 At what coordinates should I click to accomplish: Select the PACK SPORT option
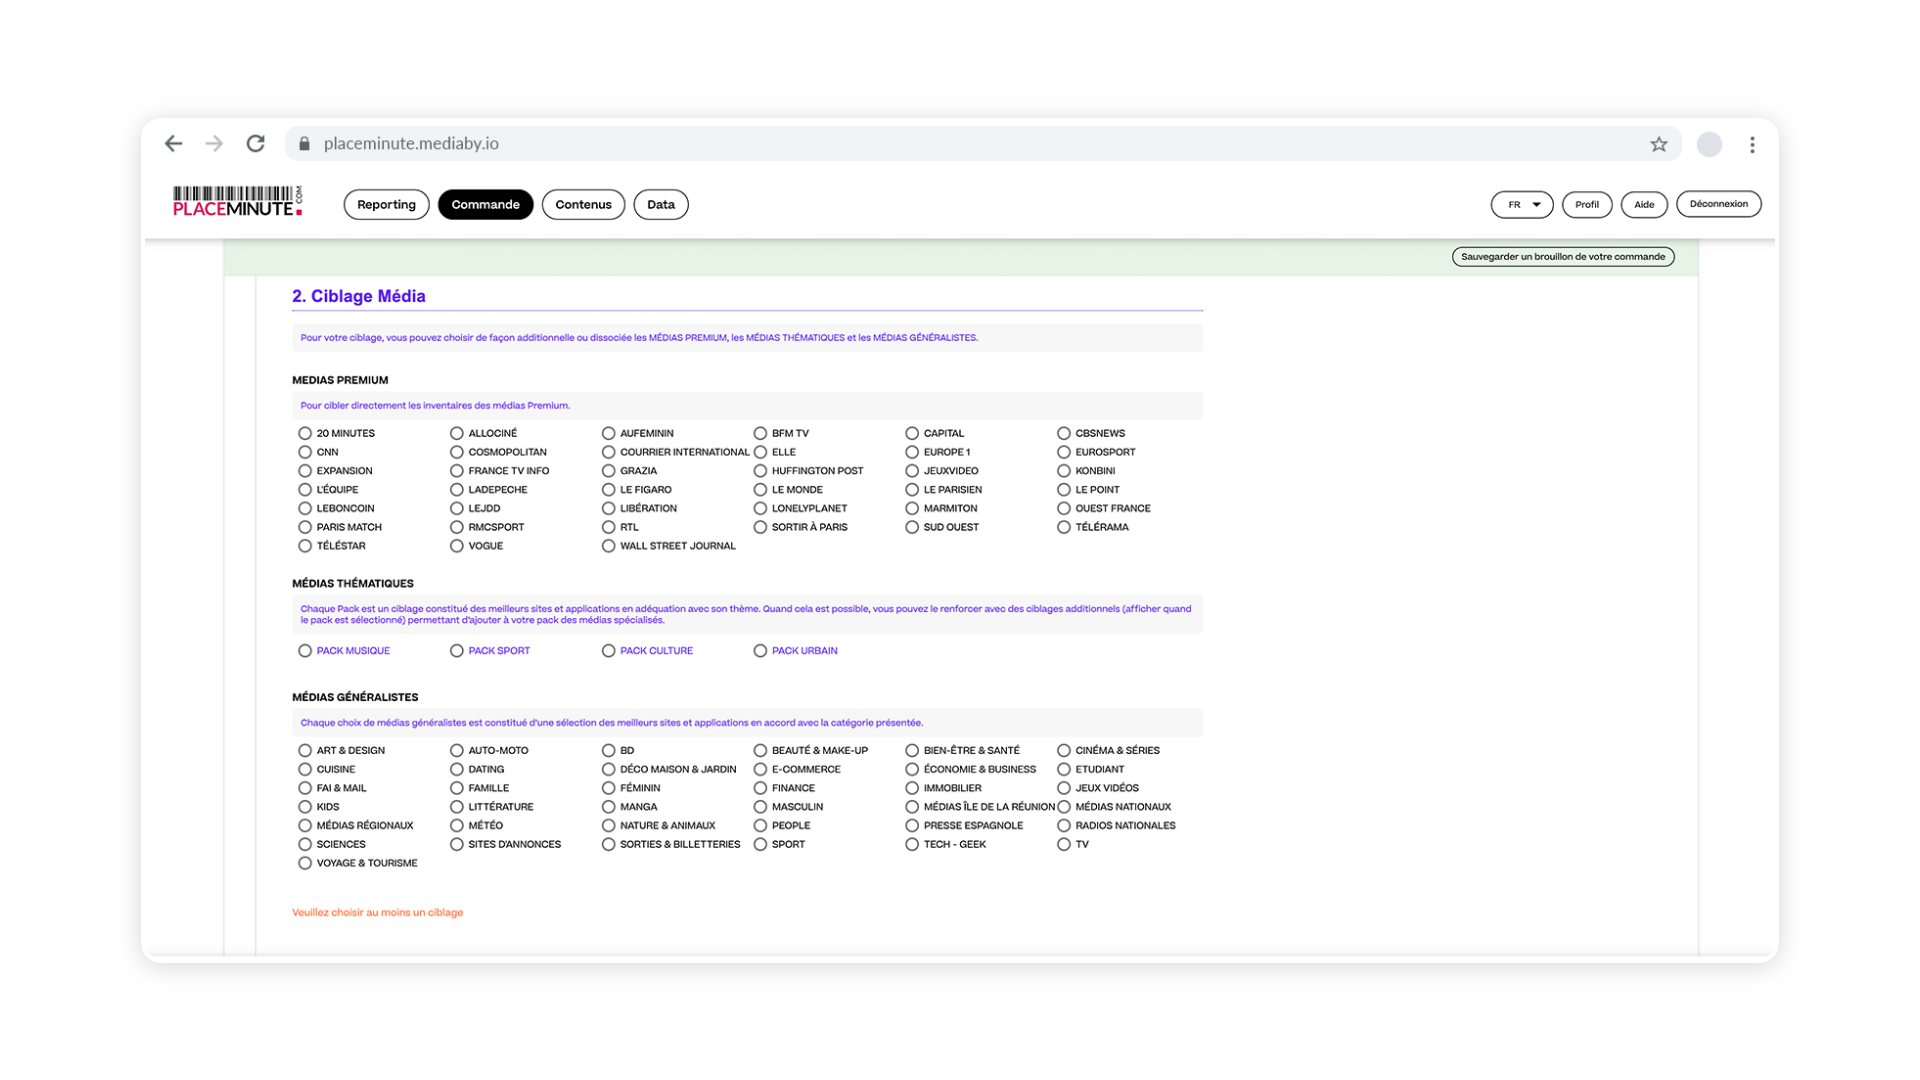click(457, 651)
